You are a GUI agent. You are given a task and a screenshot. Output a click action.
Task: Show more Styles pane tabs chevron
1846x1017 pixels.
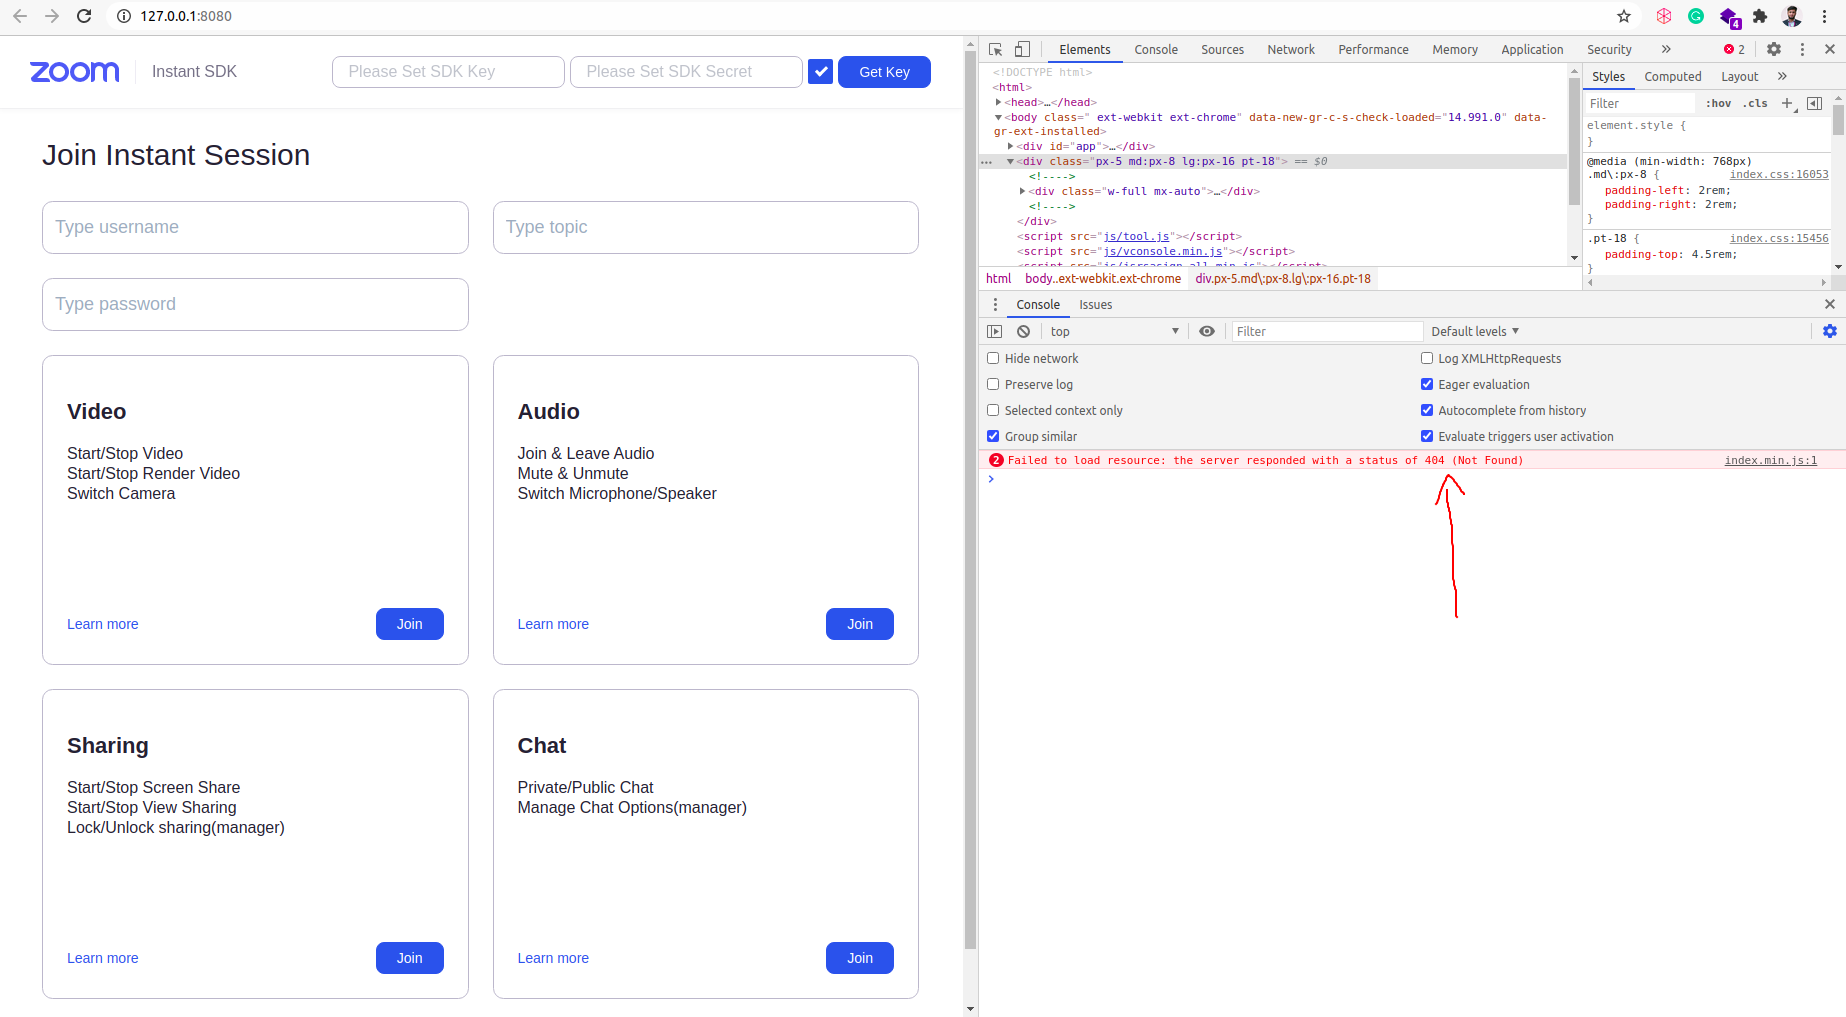[x=1782, y=76]
